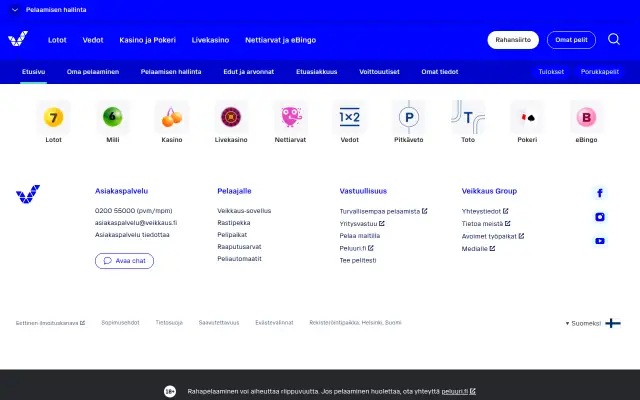Open the Tee pelitesti link
Screen dimensions: 640x400
(358, 260)
